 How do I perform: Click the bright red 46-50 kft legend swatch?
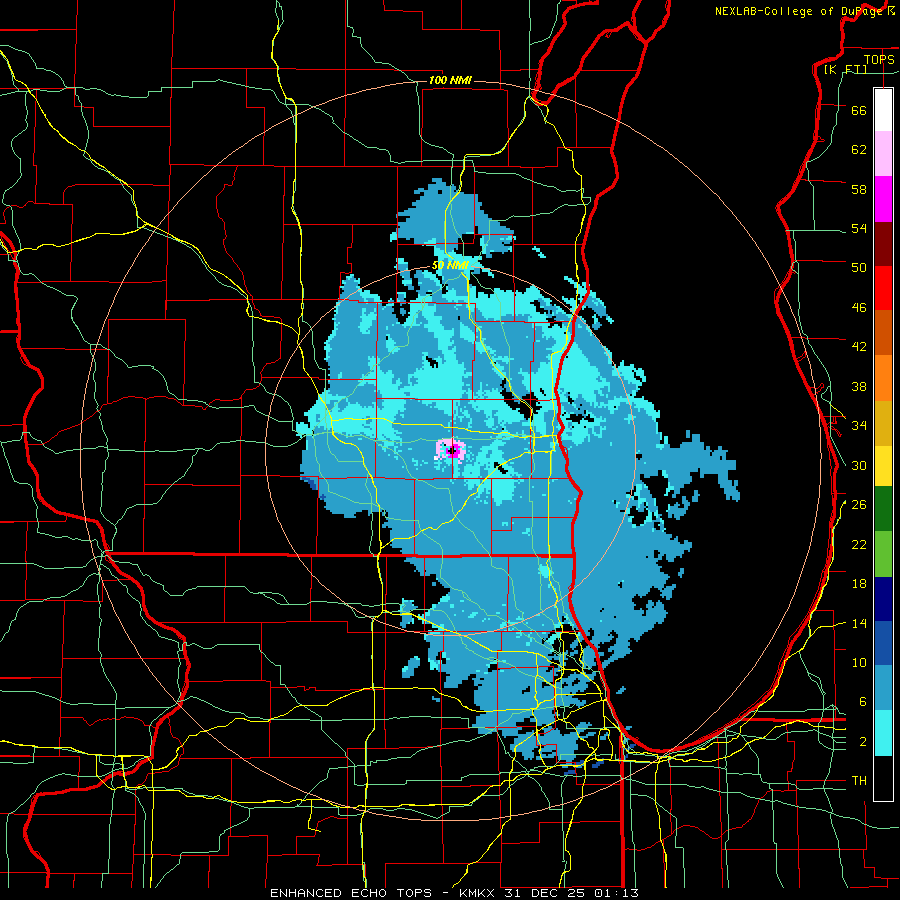click(883, 288)
